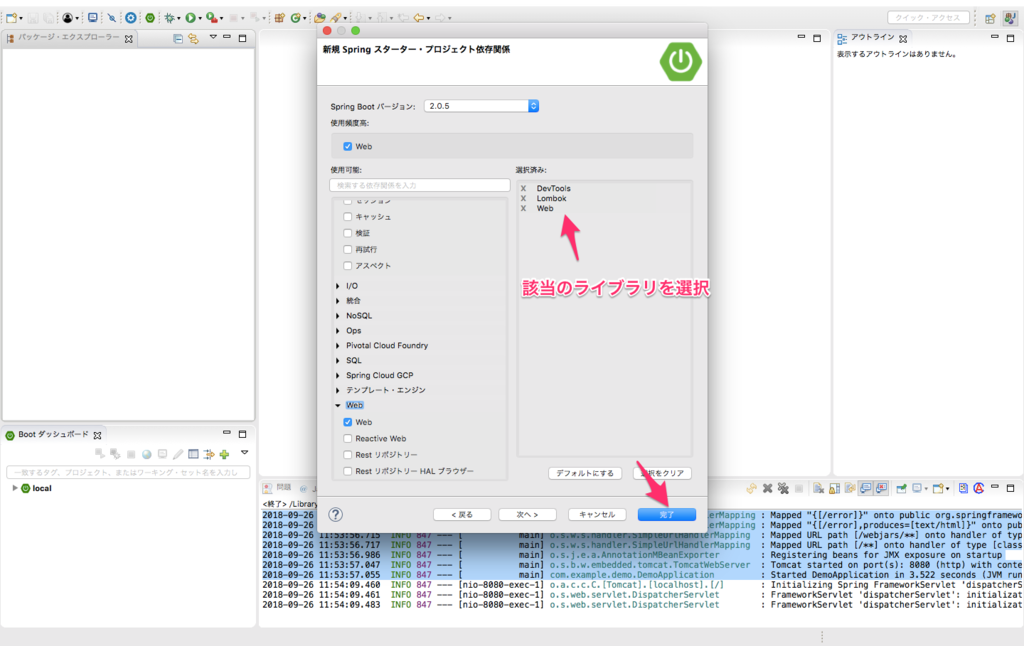Uncheck Web under the Web category
Viewport: 1024px width, 646px height.
click(x=347, y=422)
